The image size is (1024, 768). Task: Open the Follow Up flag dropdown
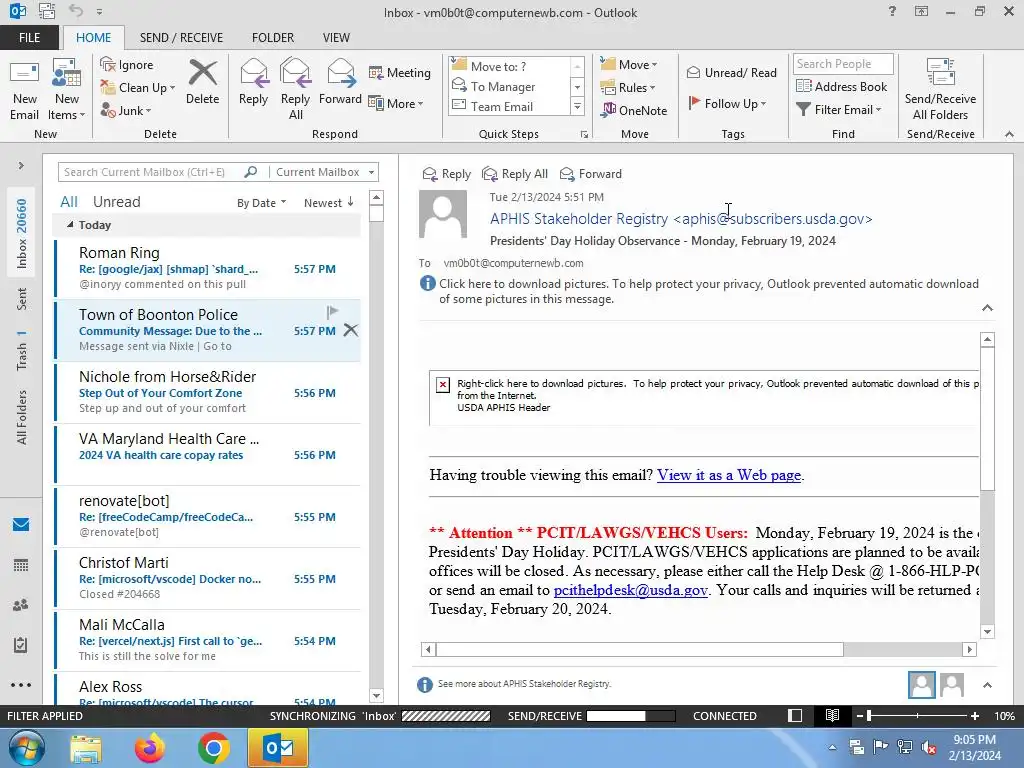(727, 103)
